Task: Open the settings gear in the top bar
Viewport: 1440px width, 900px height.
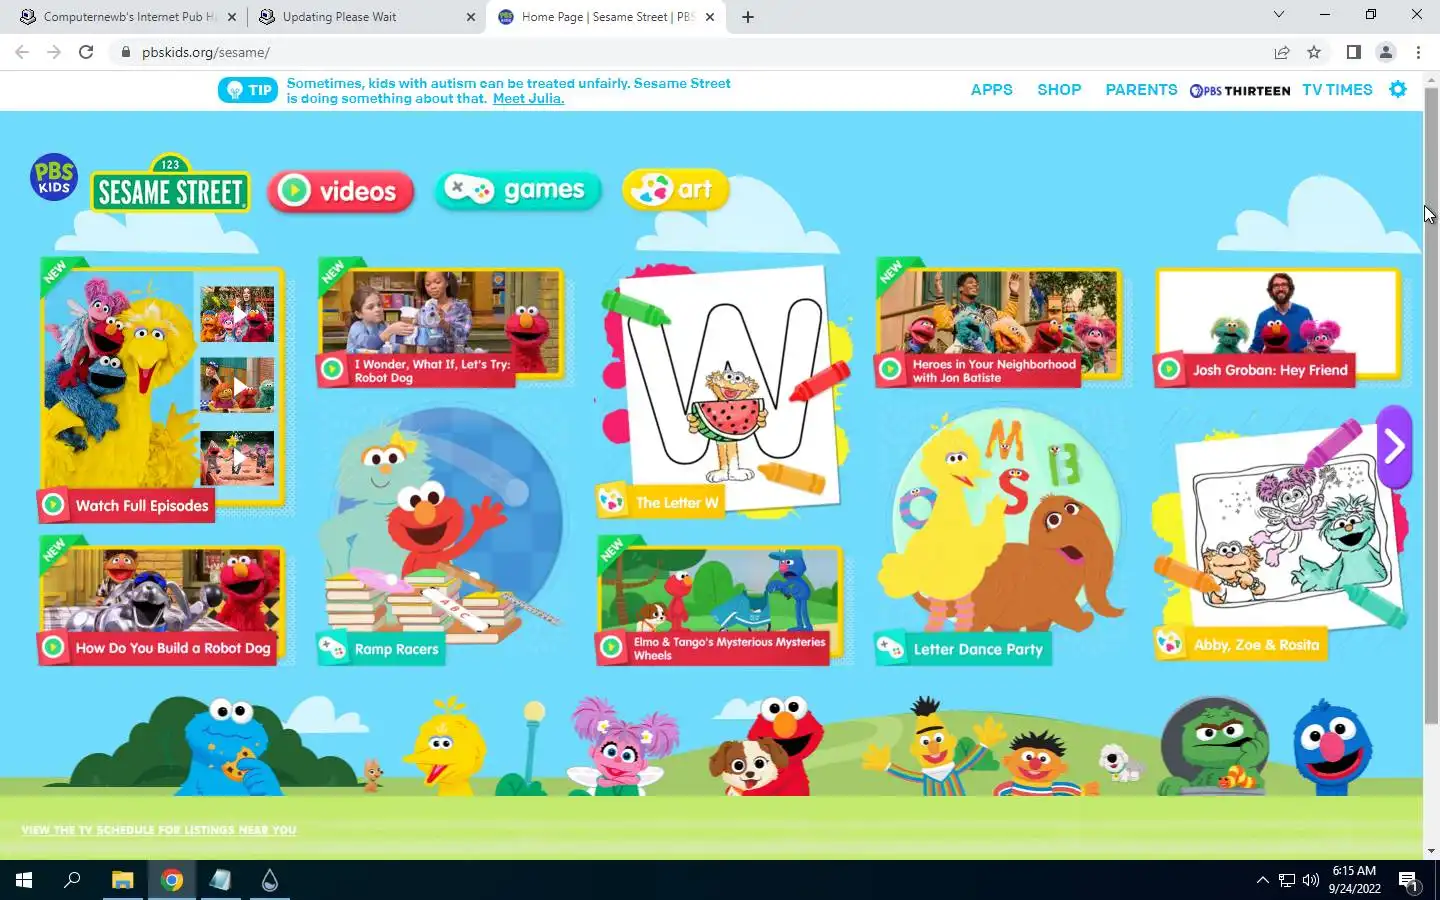Action: tap(1398, 89)
